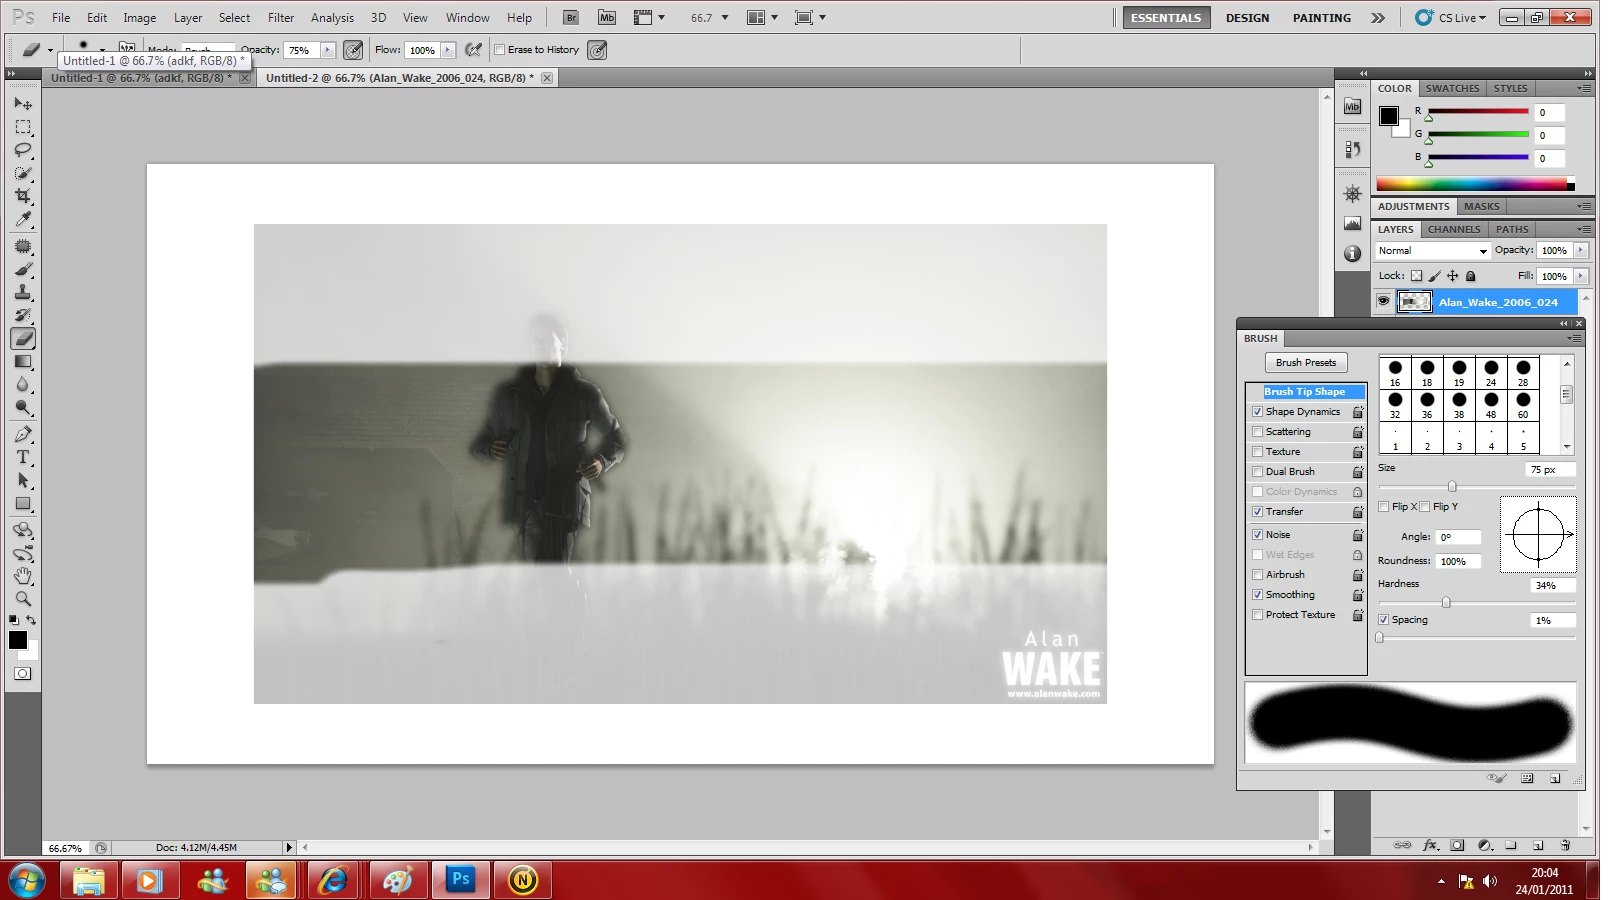Enable Dual Brush option

click(x=1258, y=472)
